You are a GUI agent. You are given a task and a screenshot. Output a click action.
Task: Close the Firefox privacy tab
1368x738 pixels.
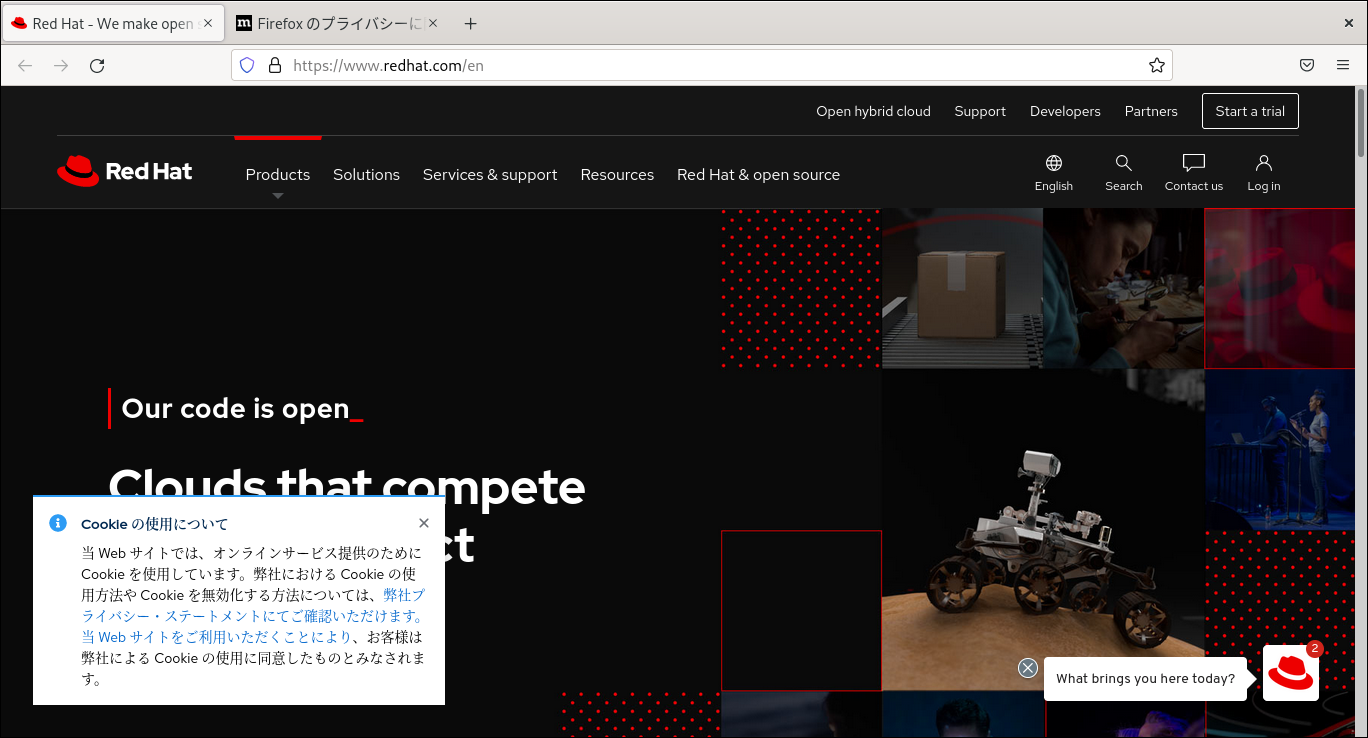pyautogui.click(x=433, y=24)
